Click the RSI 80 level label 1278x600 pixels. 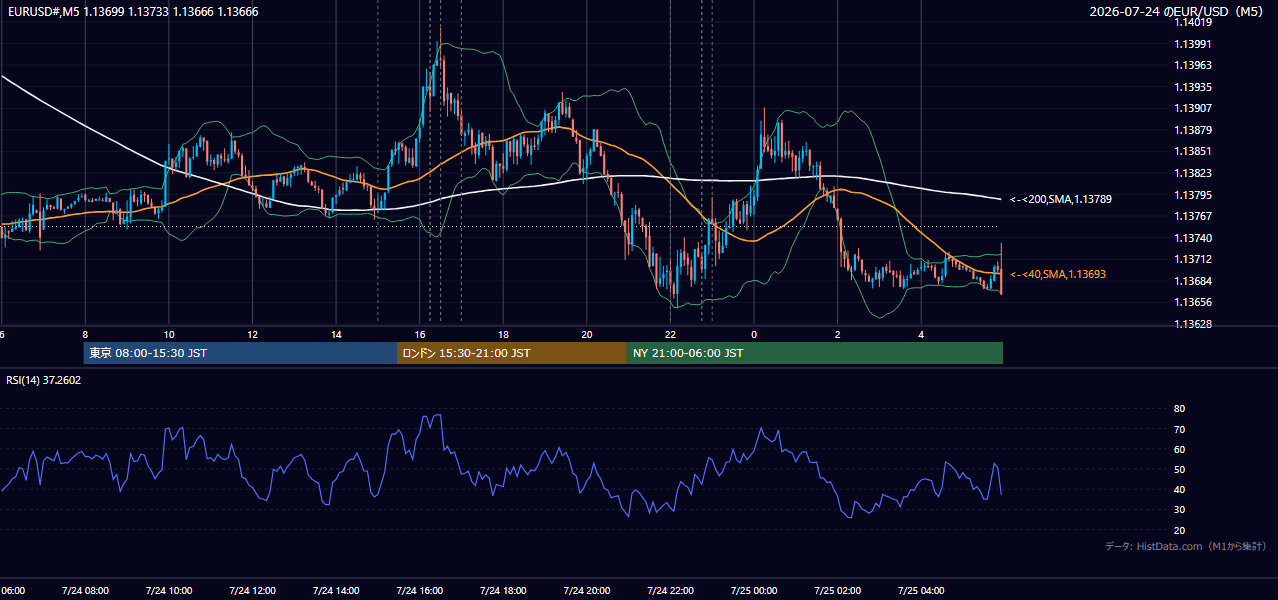[1179, 409]
